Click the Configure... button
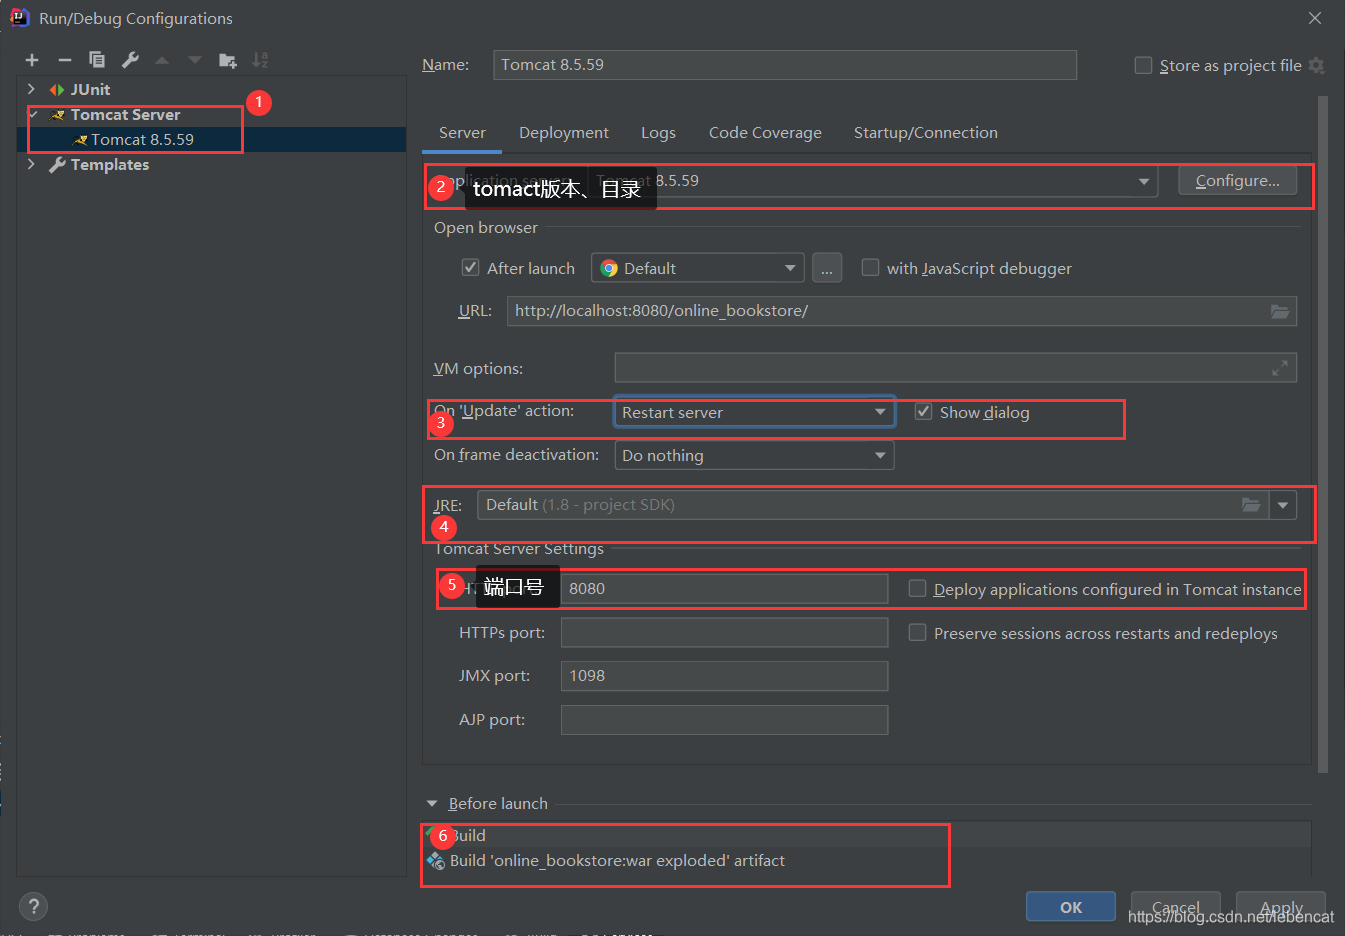Screen dimensions: 1345x936 1237,180
